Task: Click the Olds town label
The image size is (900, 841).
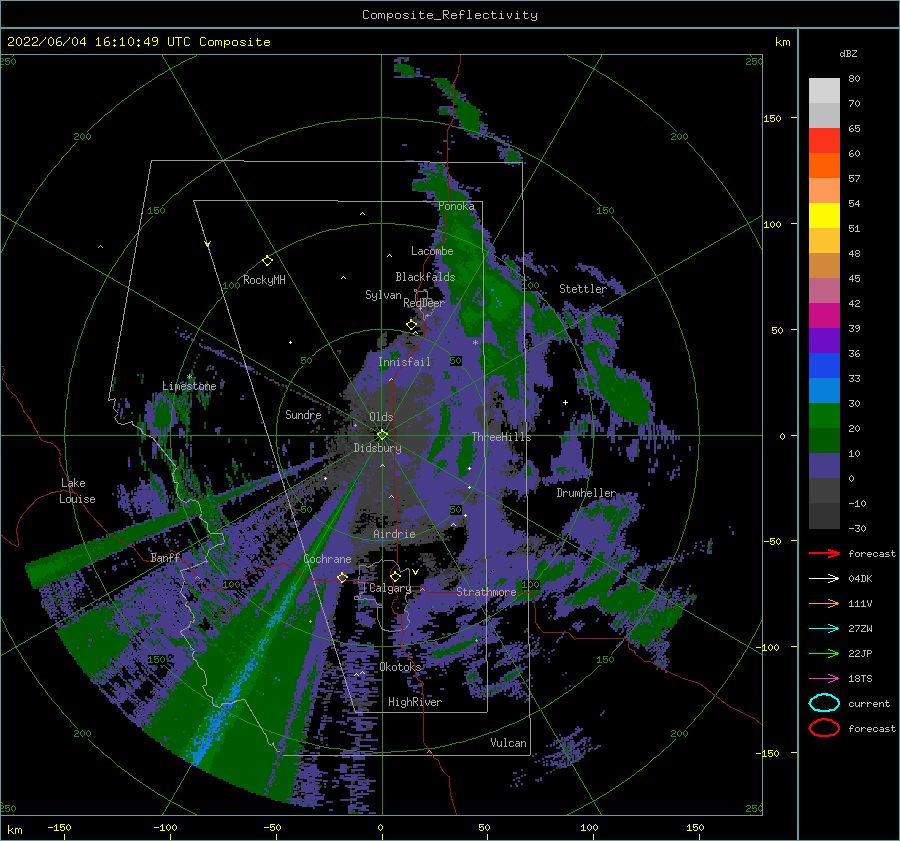Action: point(381,417)
